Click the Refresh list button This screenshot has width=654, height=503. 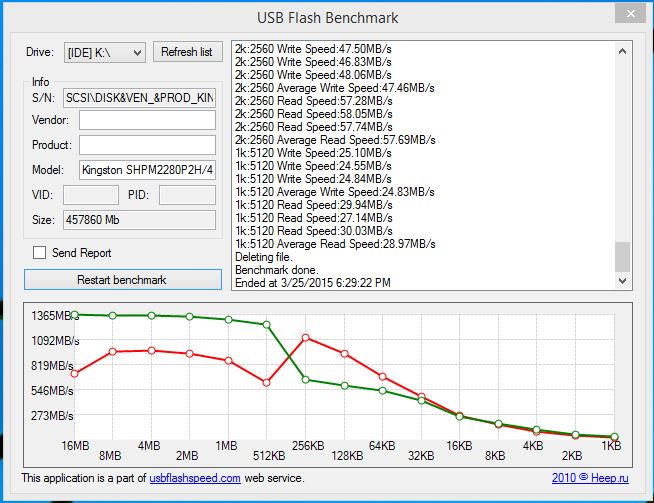187,52
